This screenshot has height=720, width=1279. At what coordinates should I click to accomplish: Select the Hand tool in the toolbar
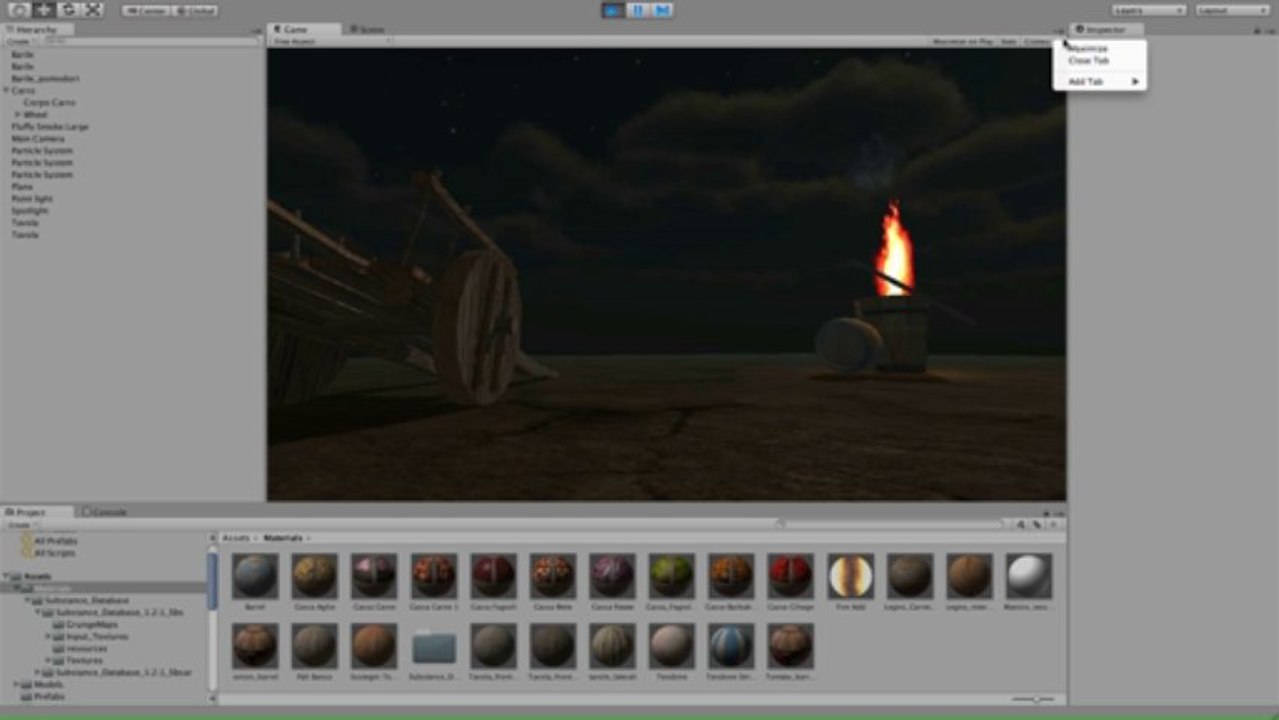pos(19,10)
